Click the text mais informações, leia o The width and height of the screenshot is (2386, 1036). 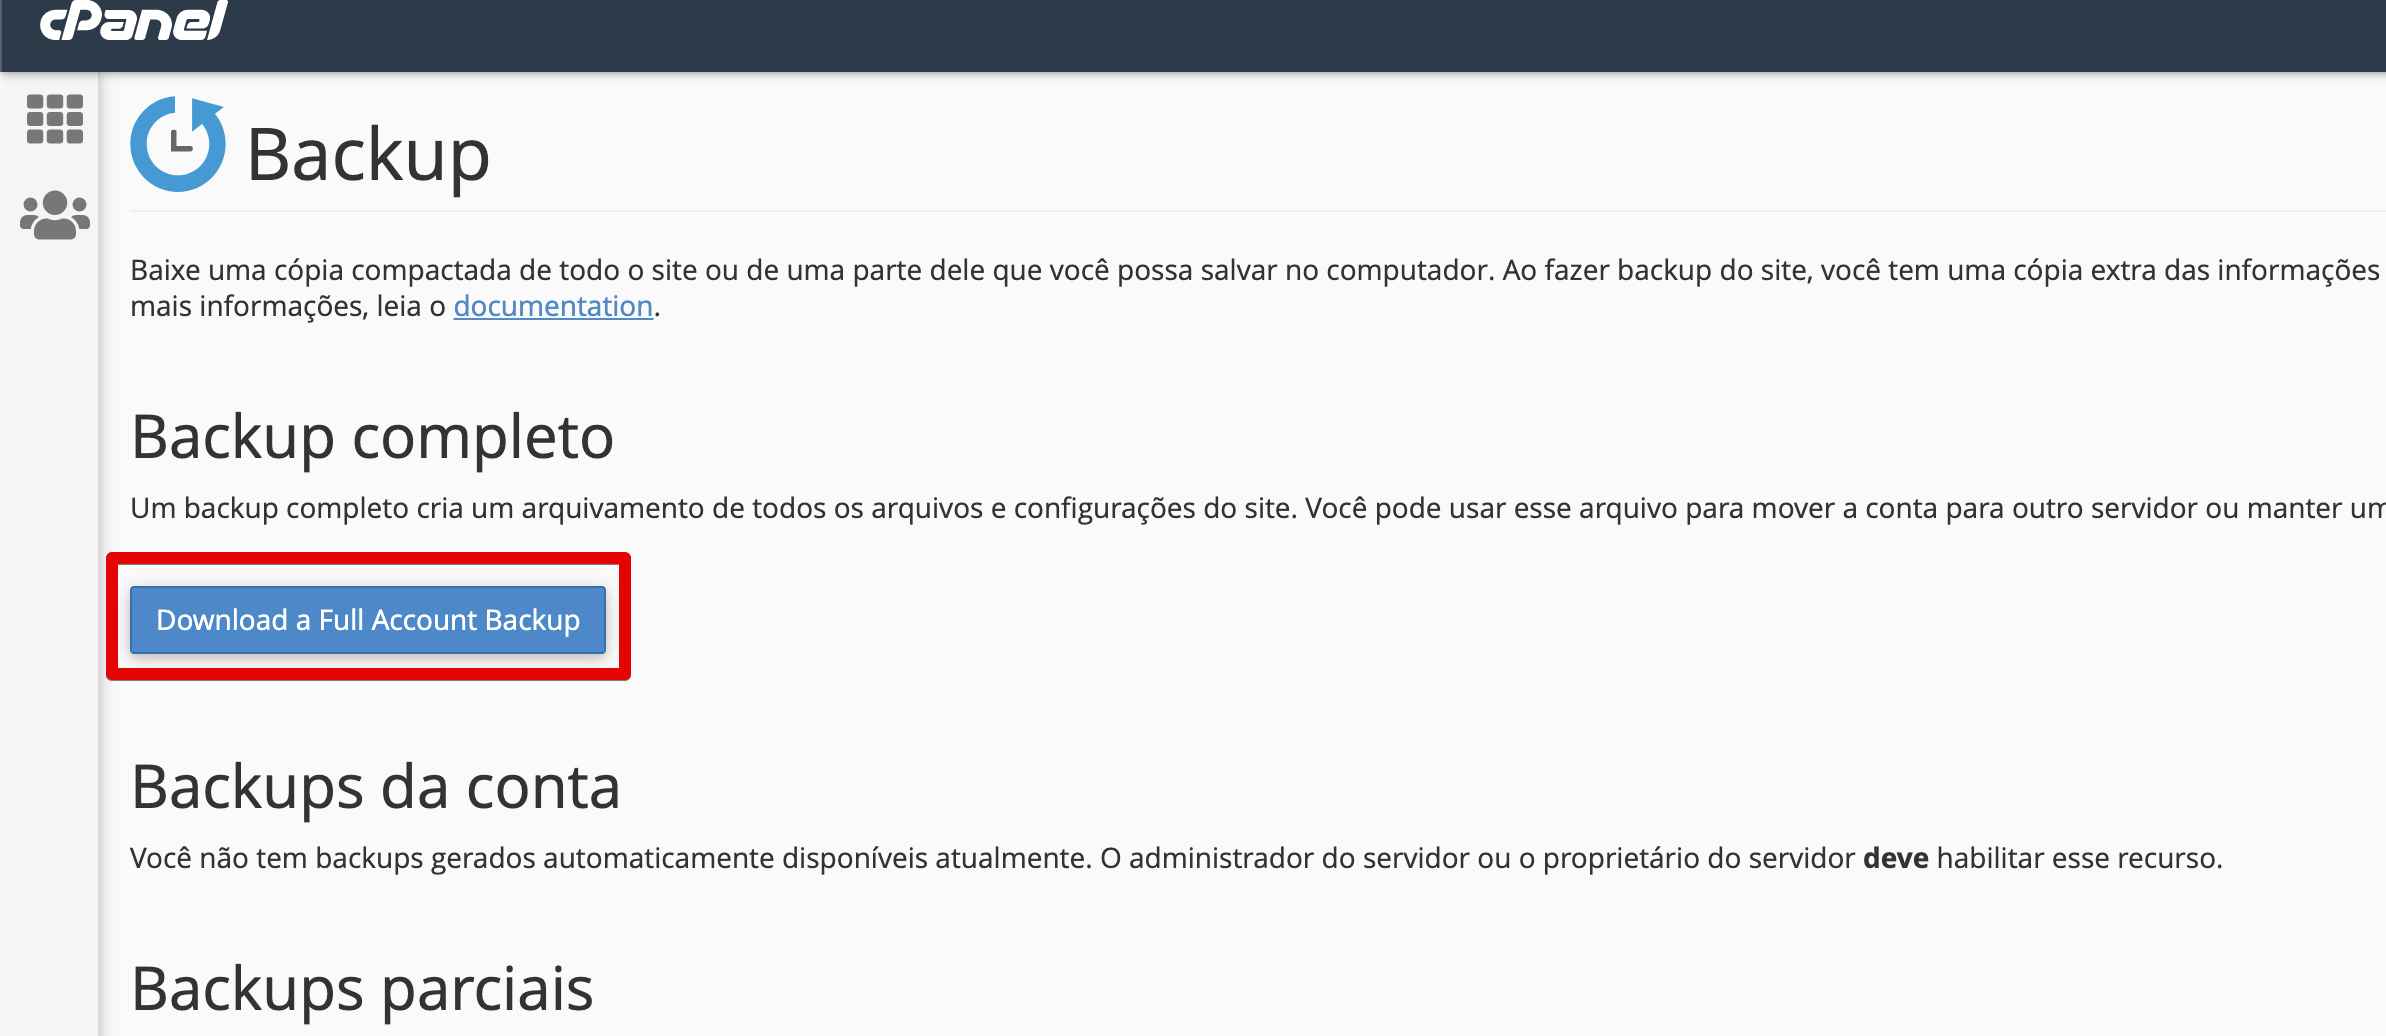(x=288, y=306)
